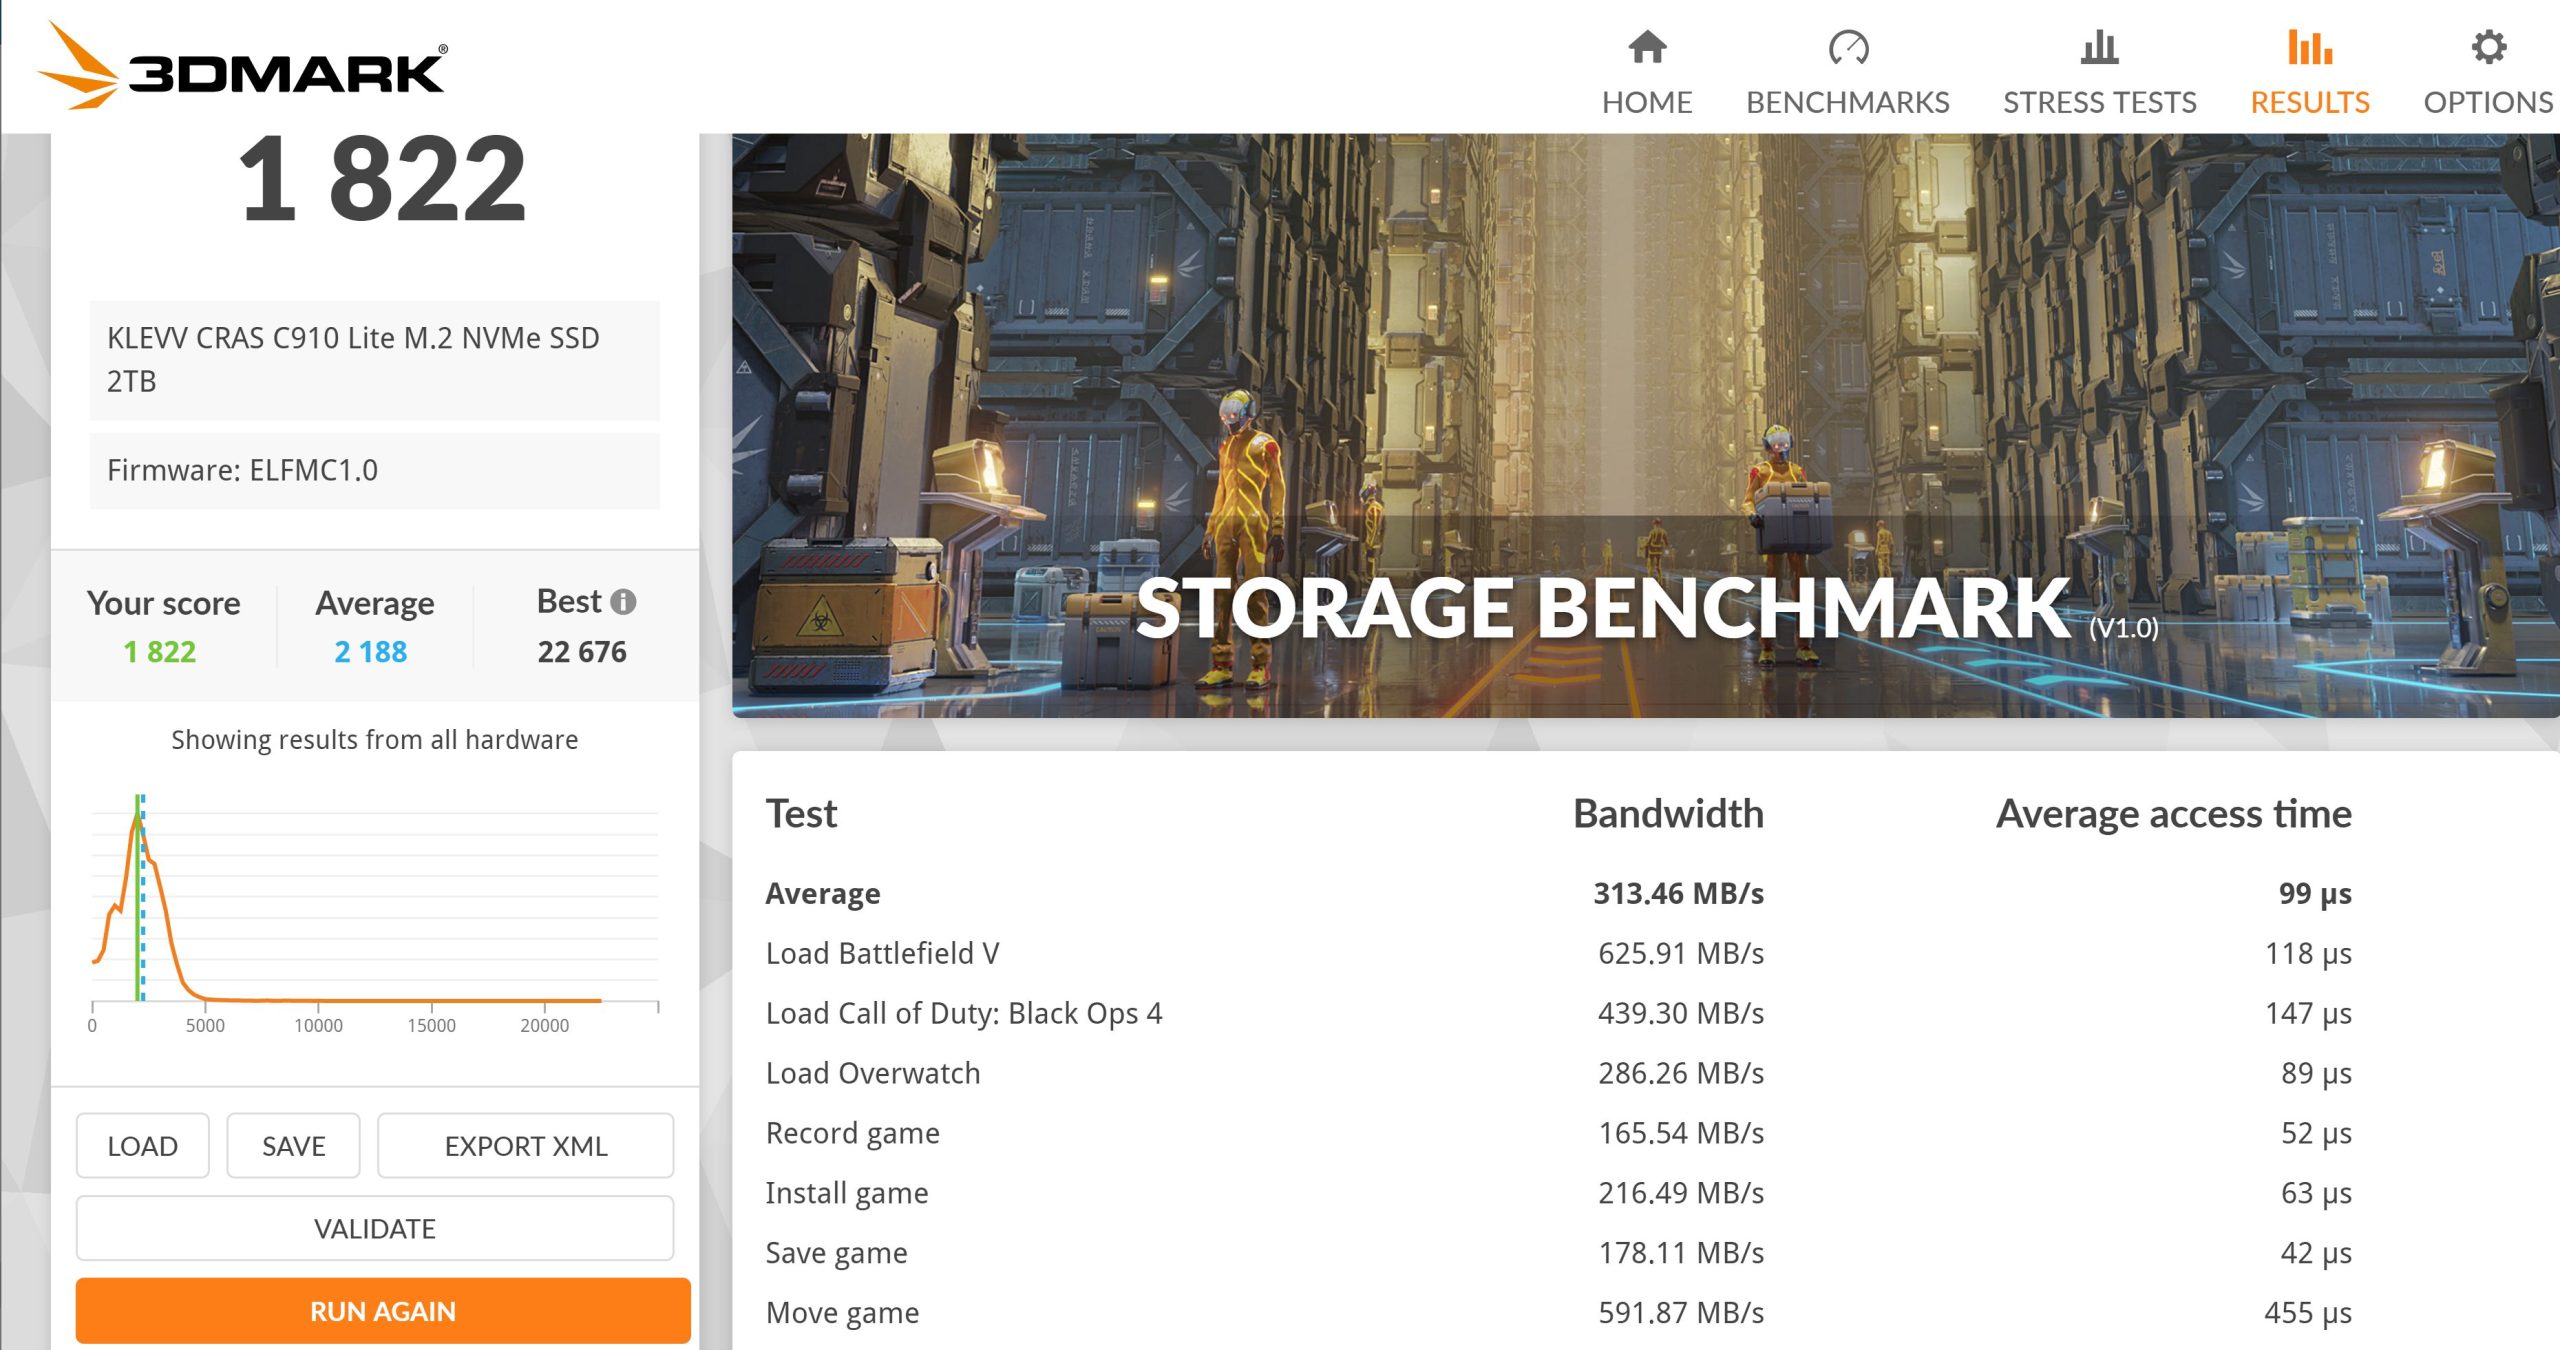
Task: Click the VALIDATE button
Action: (x=375, y=1228)
